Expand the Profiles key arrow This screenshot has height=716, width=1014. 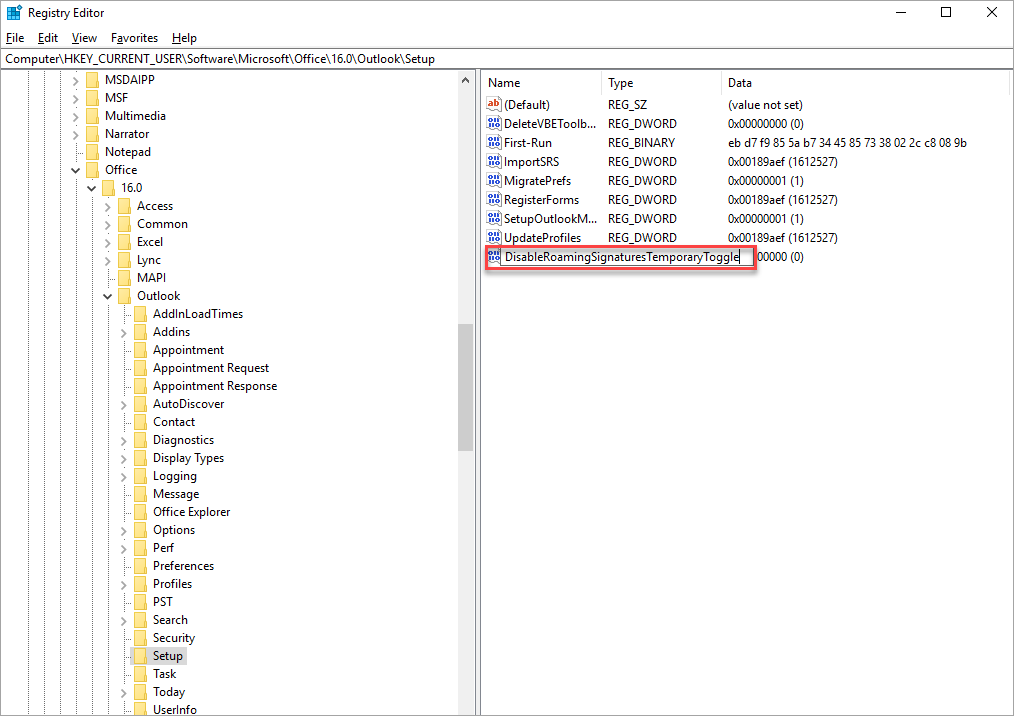coord(124,584)
